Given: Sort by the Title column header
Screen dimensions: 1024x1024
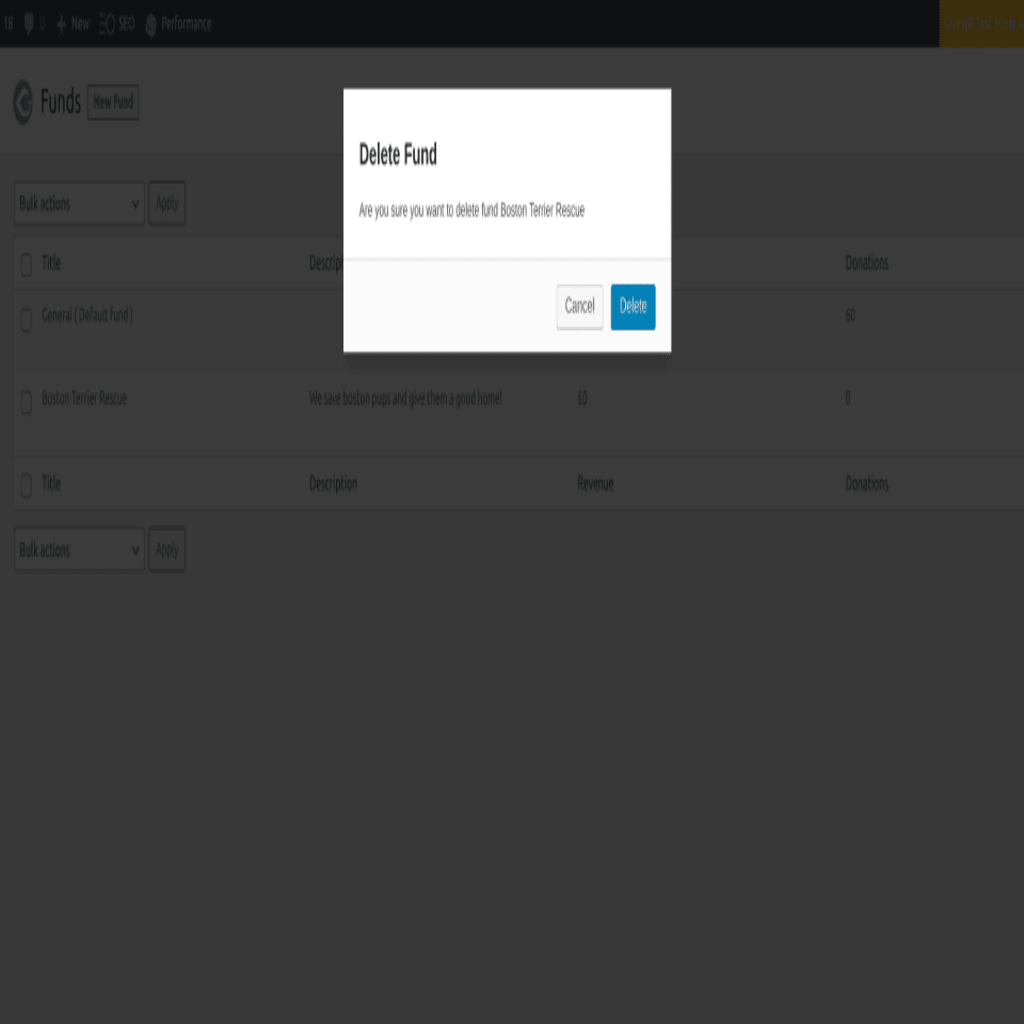Looking at the screenshot, I should pyautogui.click(x=51, y=263).
